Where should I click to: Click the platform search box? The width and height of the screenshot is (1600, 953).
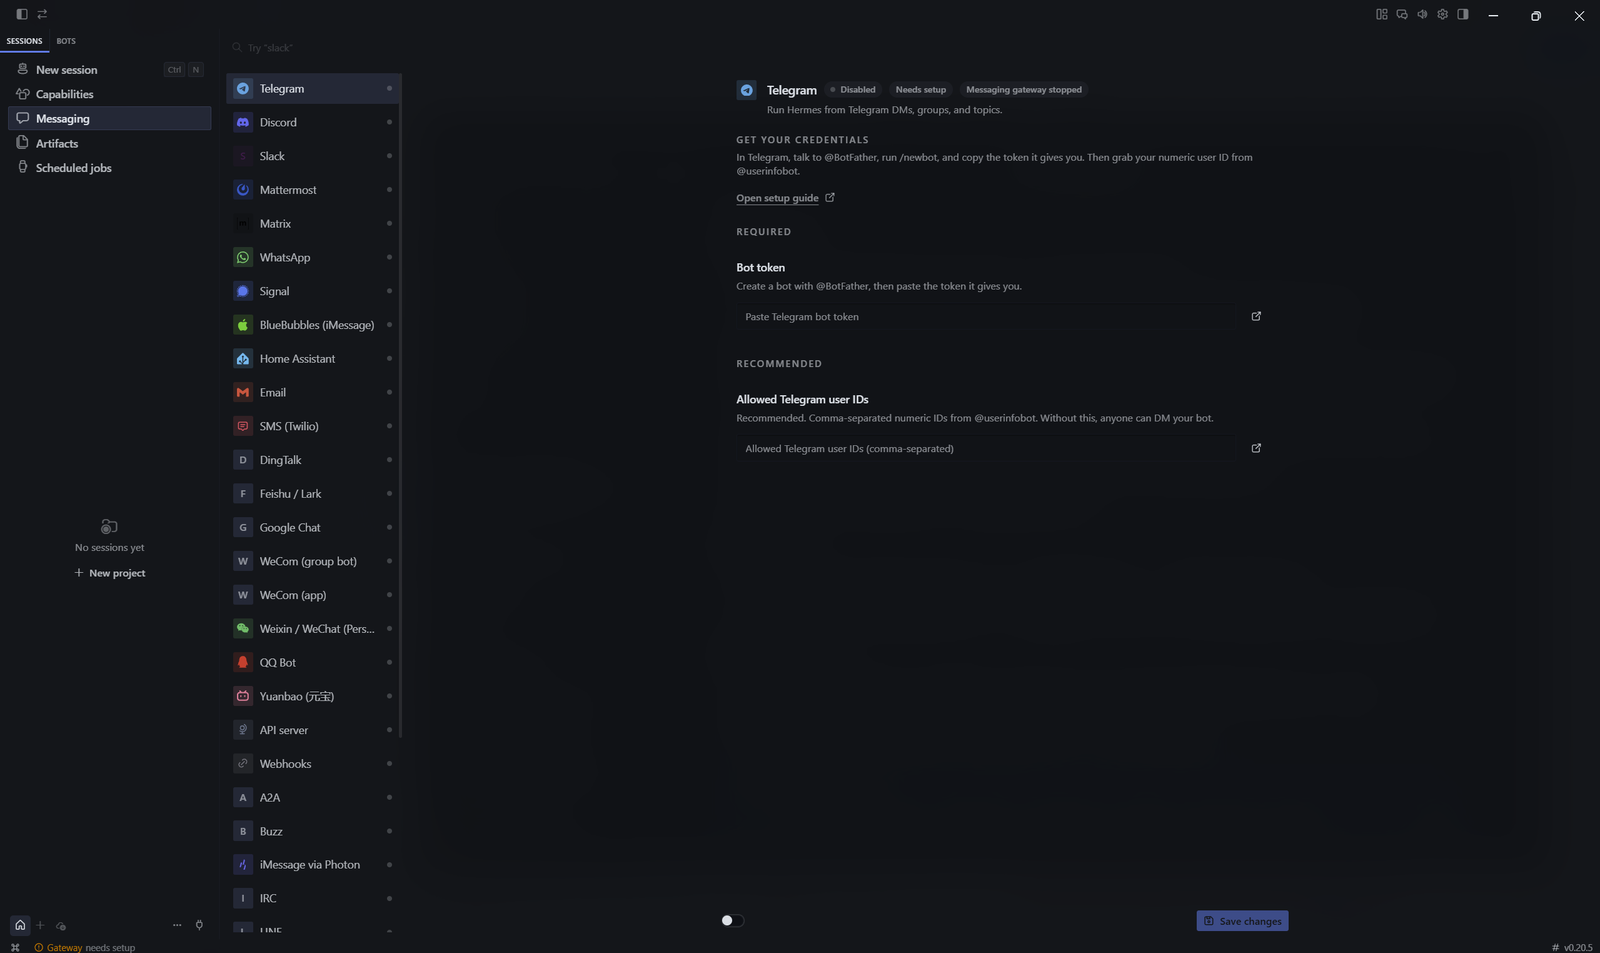314,48
